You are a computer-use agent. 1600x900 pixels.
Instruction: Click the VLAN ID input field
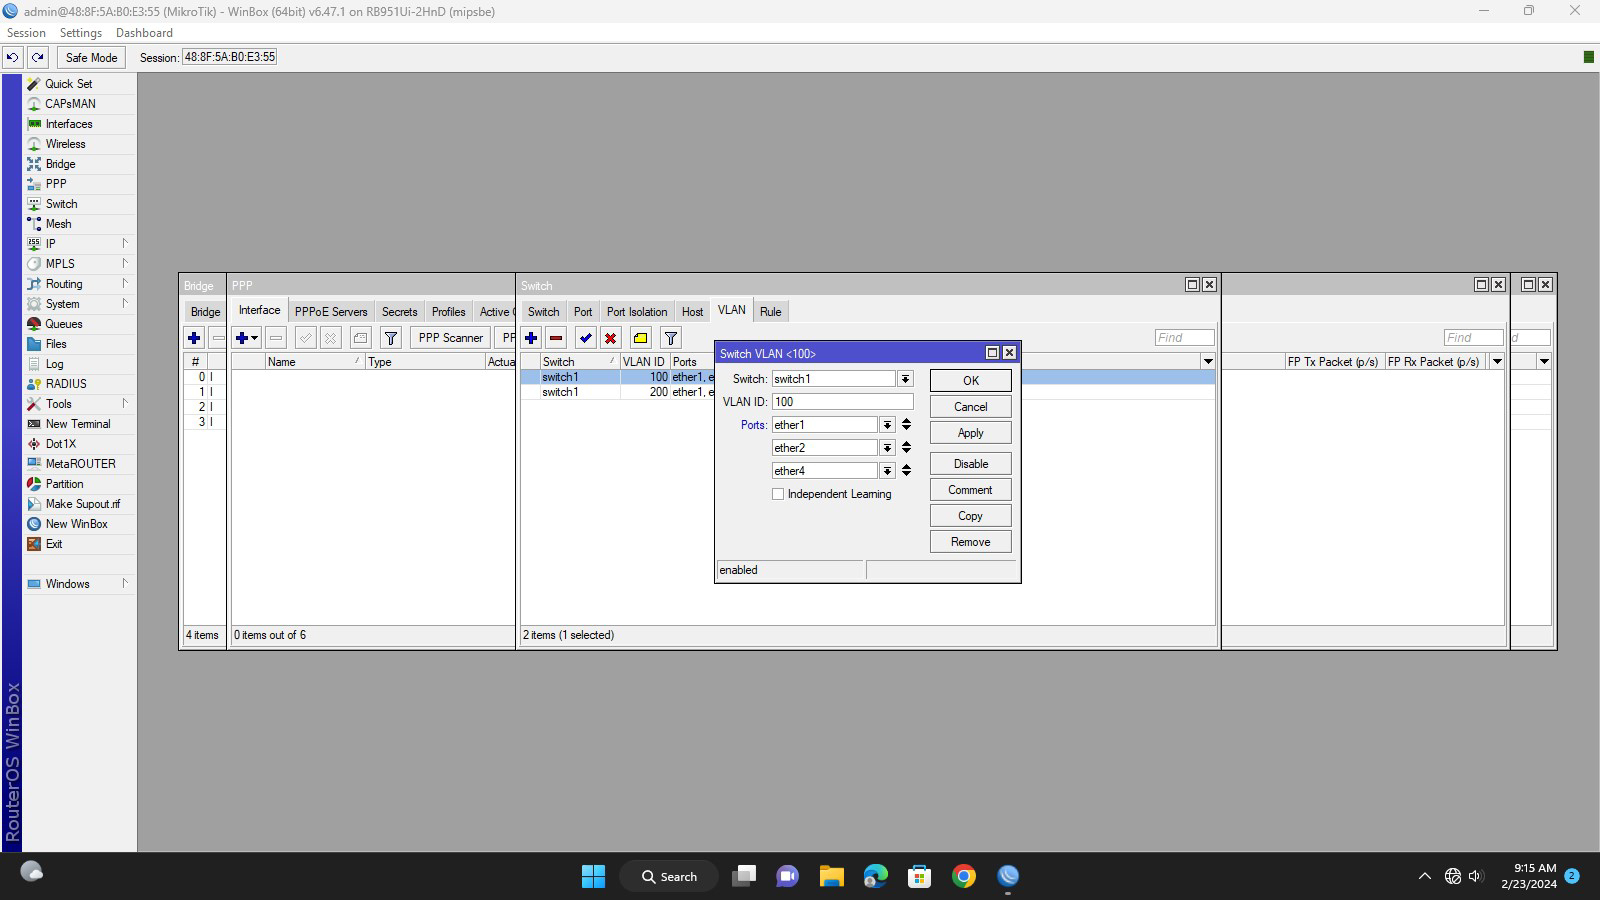click(842, 402)
